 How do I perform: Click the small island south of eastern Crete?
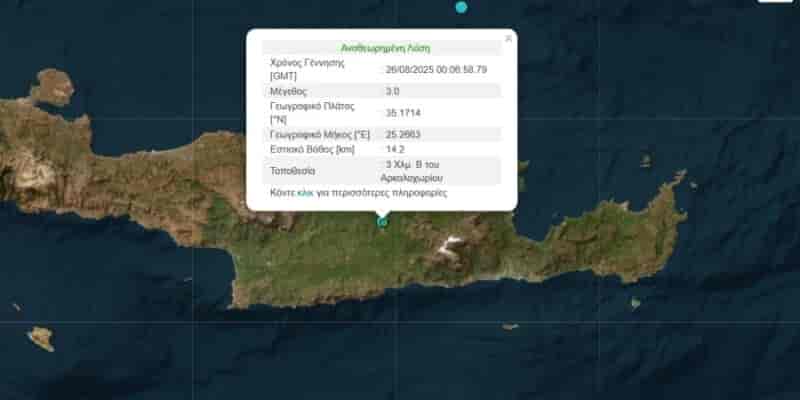coord(635,303)
